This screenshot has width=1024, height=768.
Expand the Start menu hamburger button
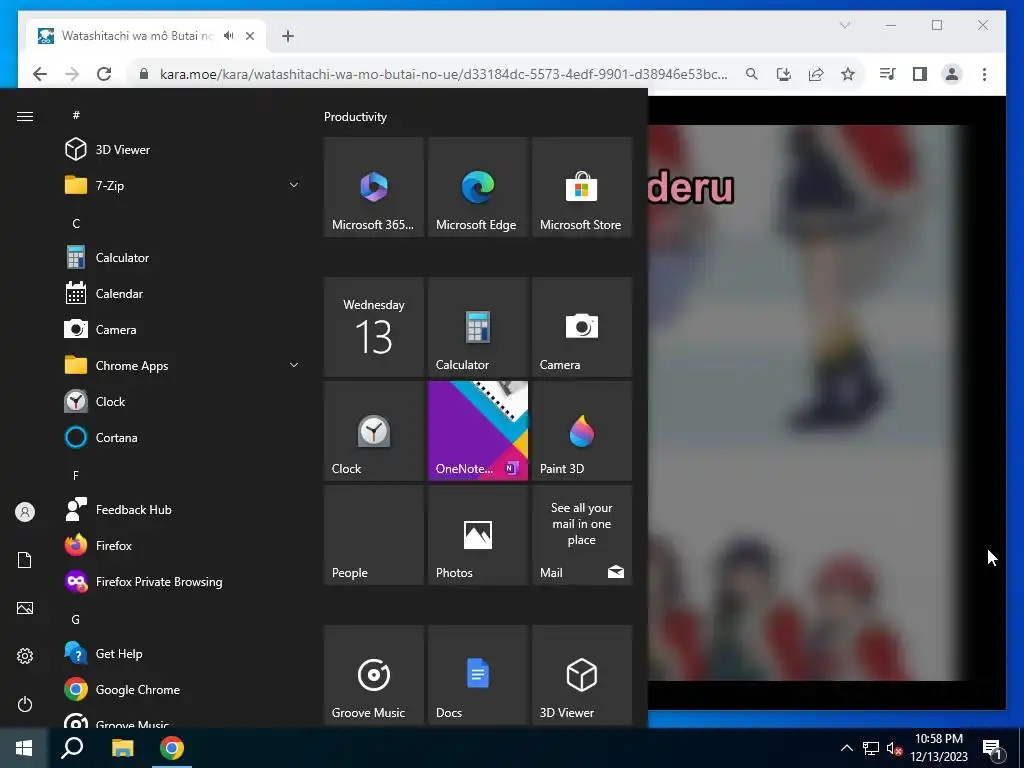25,116
